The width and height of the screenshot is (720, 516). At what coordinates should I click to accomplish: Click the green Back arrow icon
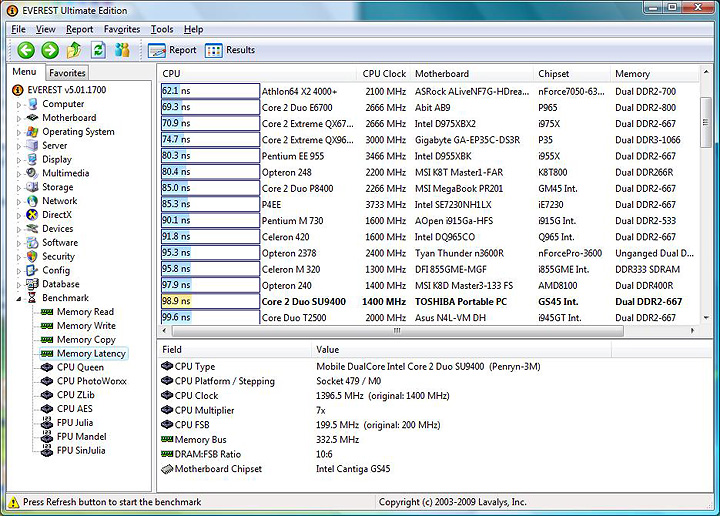tap(26, 50)
